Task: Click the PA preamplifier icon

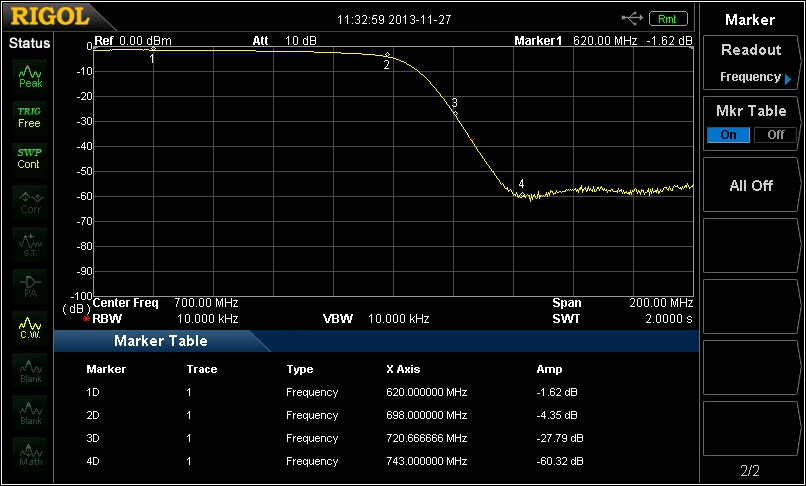Action: (30, 285)
